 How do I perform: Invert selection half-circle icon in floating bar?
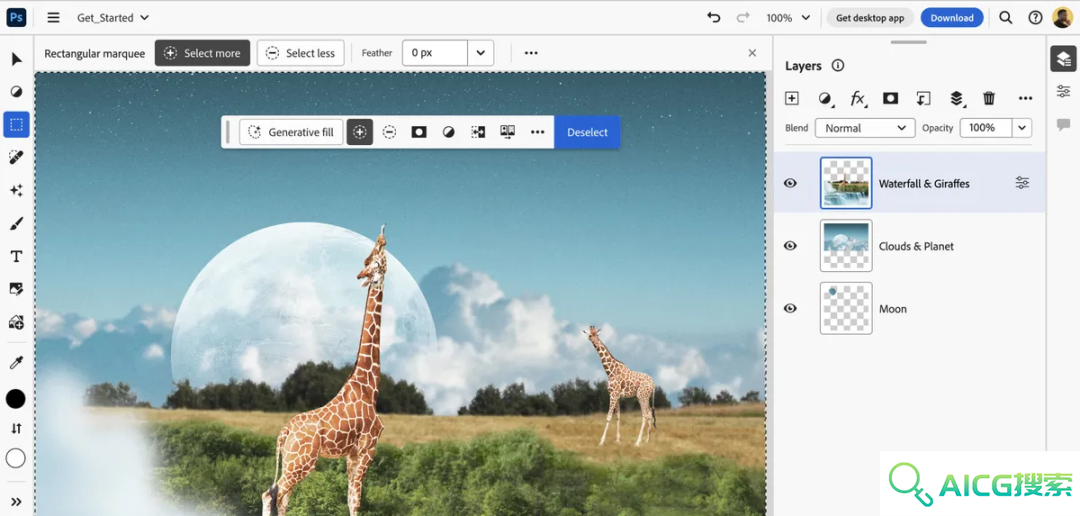click(x=448, y=132)
